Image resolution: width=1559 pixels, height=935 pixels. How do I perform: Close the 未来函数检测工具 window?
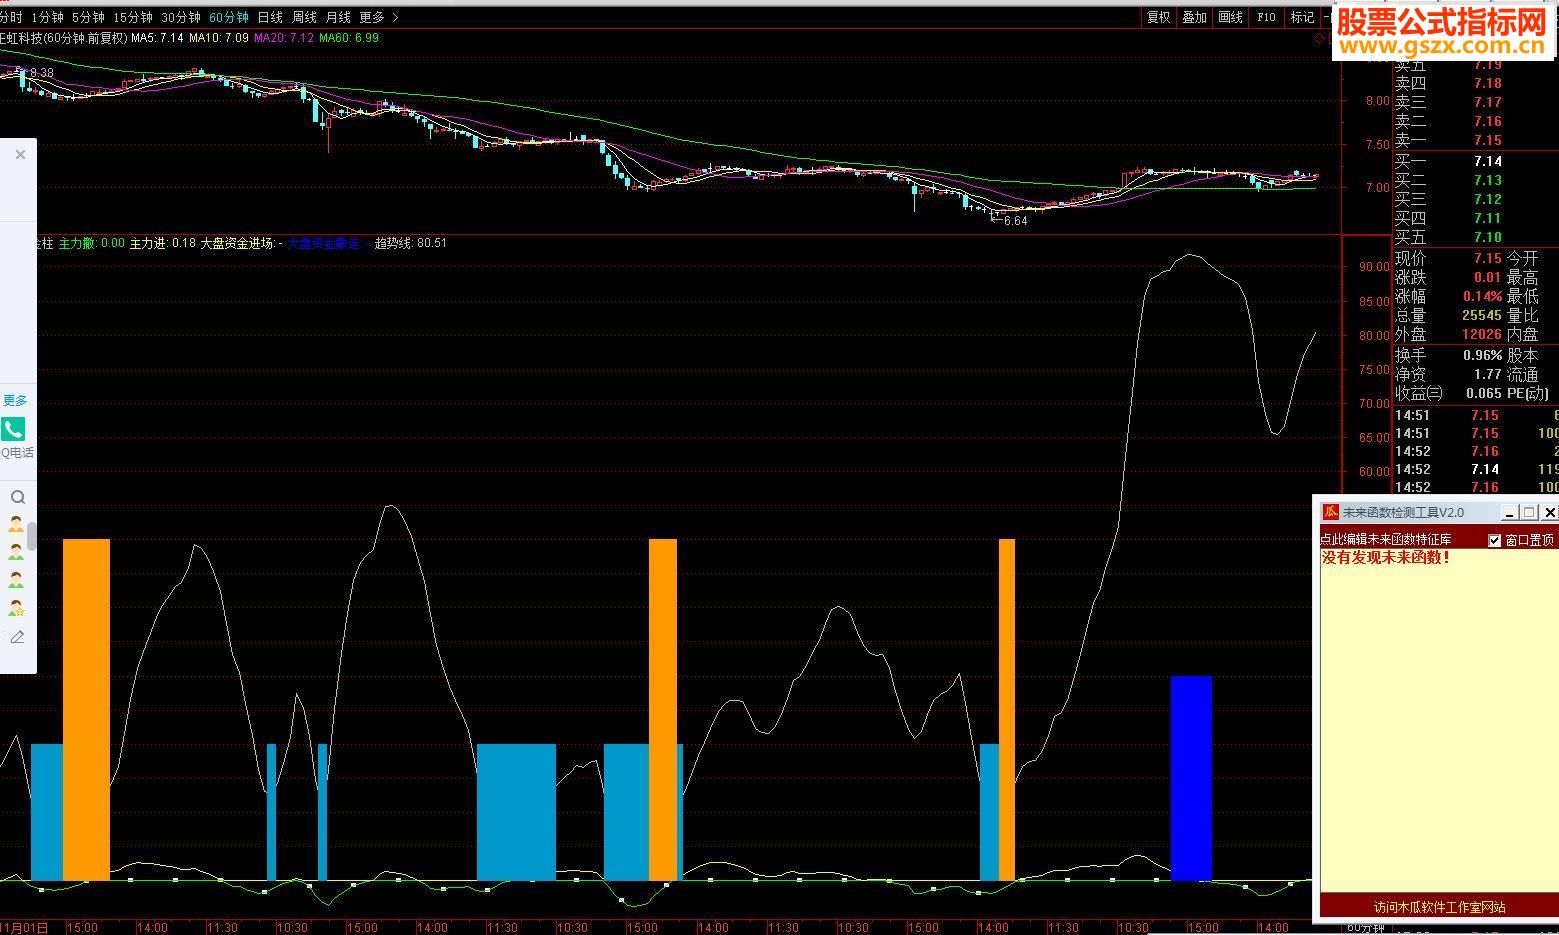(1549, 512)
